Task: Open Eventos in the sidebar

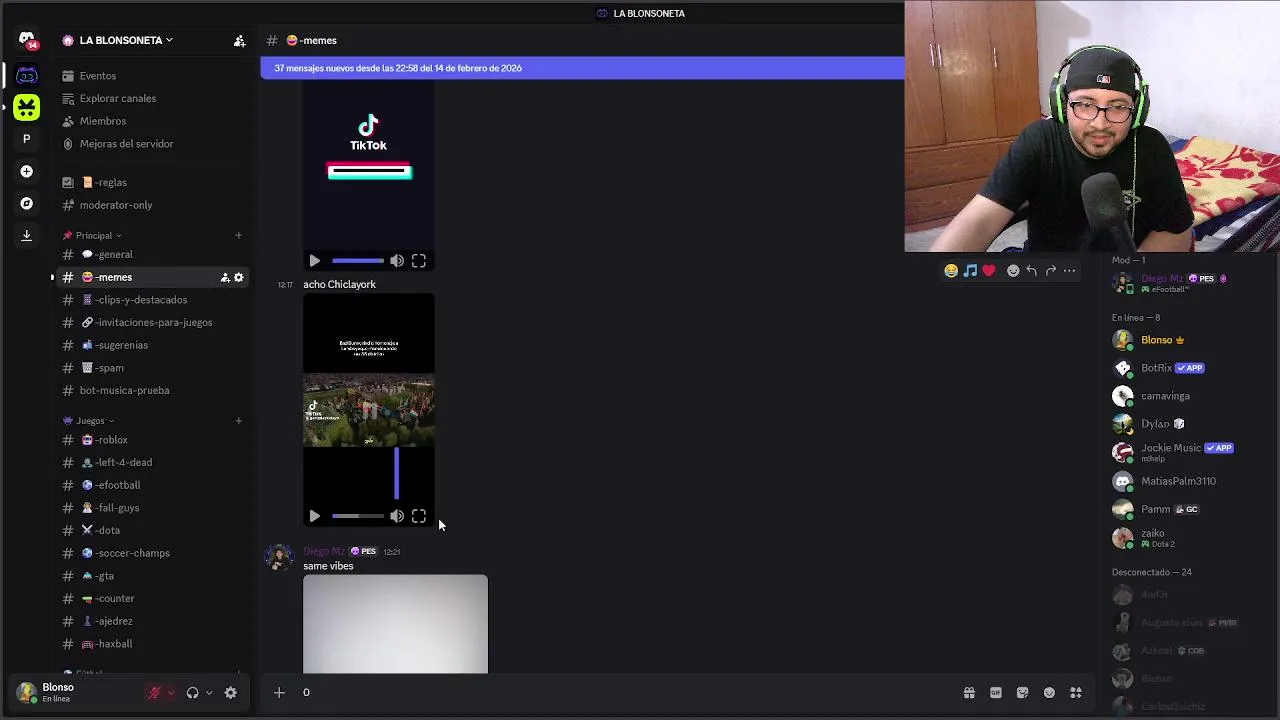Action: 98,76
